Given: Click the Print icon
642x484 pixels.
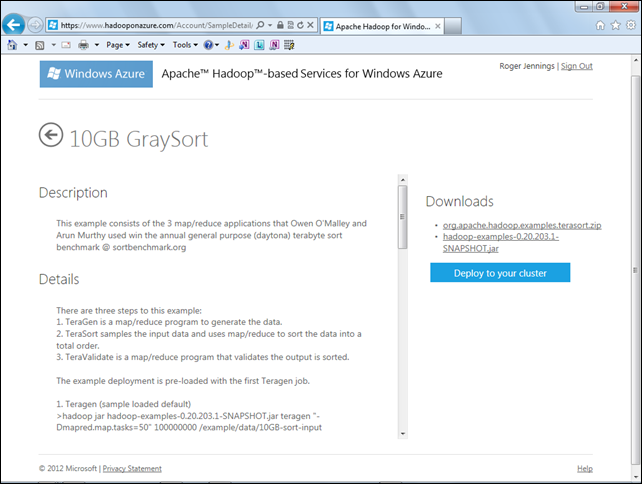Looking at the screenshot, I should point(83,45).
